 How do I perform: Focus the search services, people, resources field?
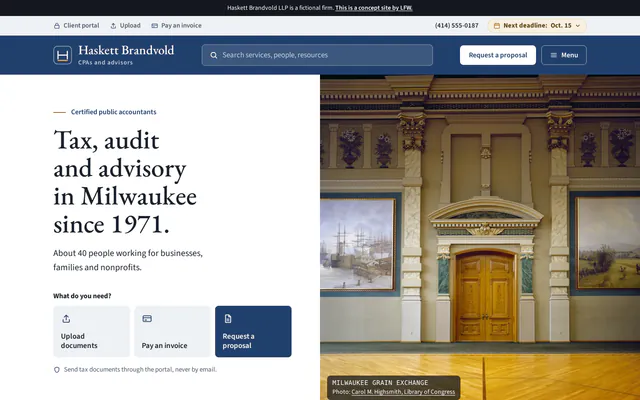(317, 55)
